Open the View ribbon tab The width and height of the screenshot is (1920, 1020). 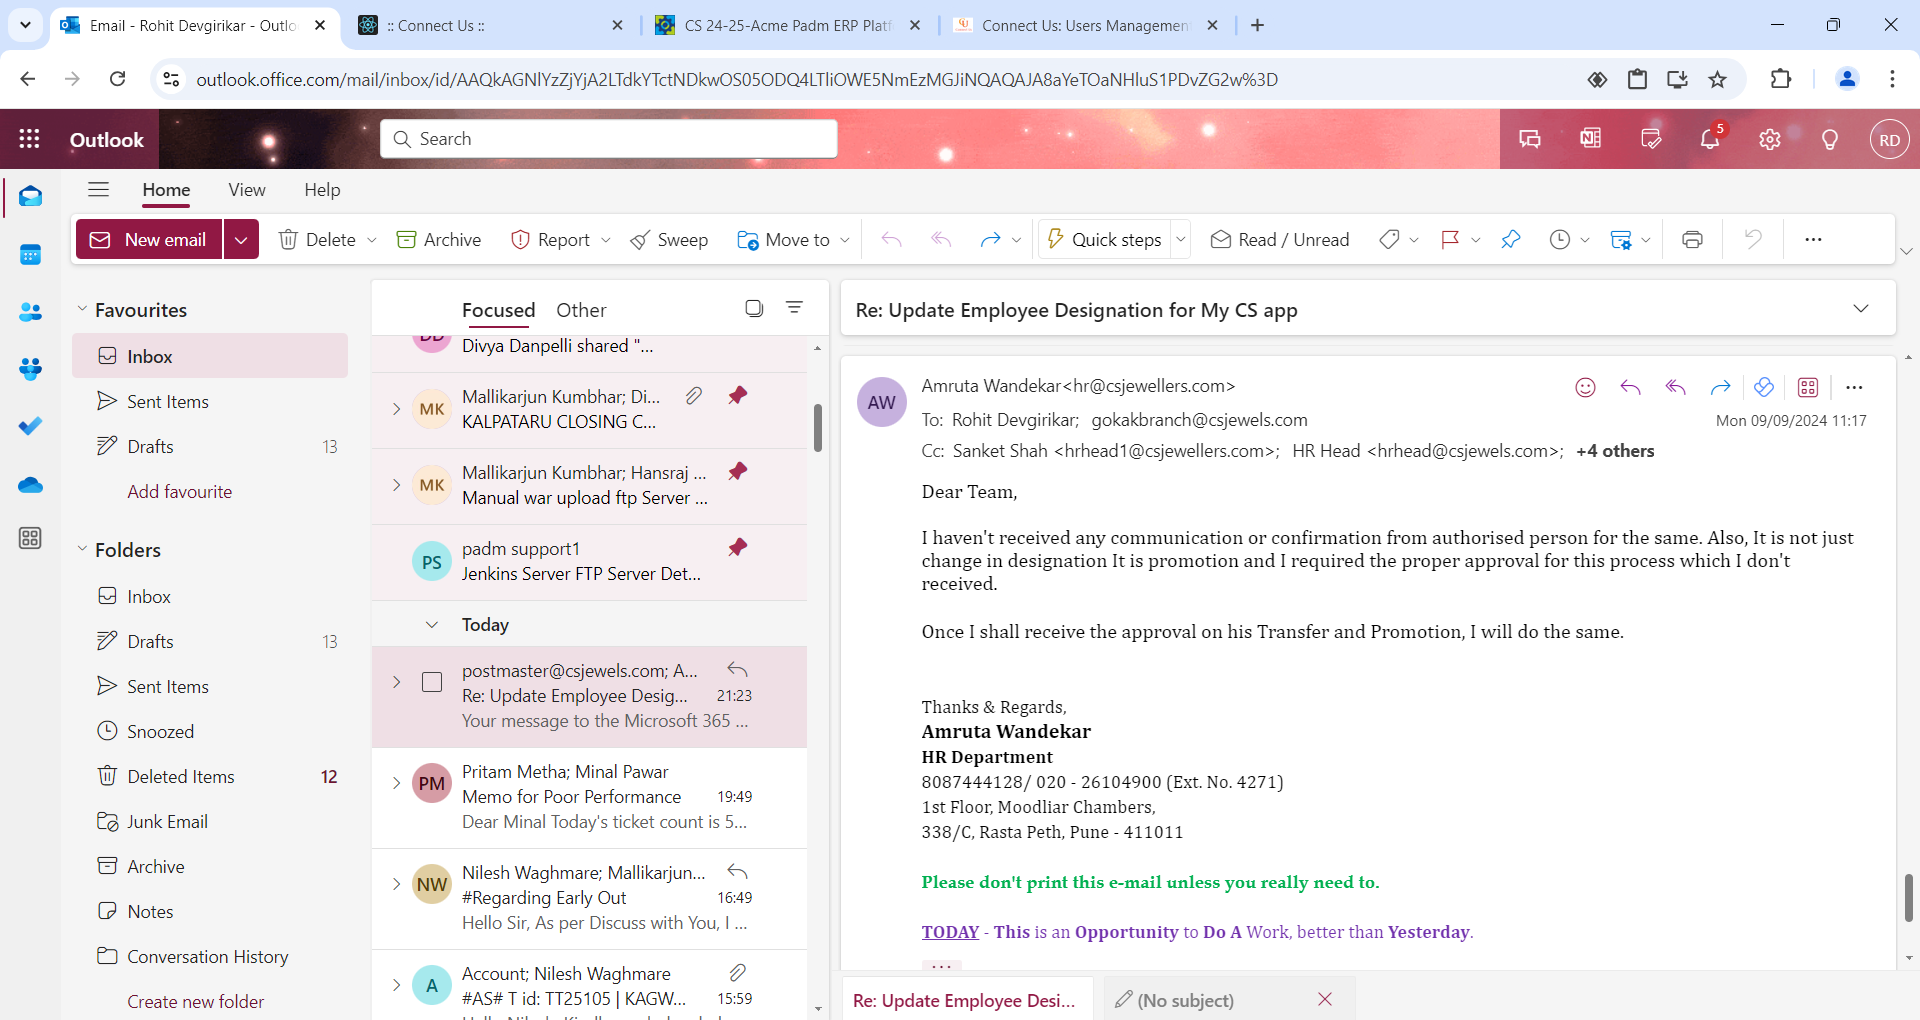pos(246,190)
